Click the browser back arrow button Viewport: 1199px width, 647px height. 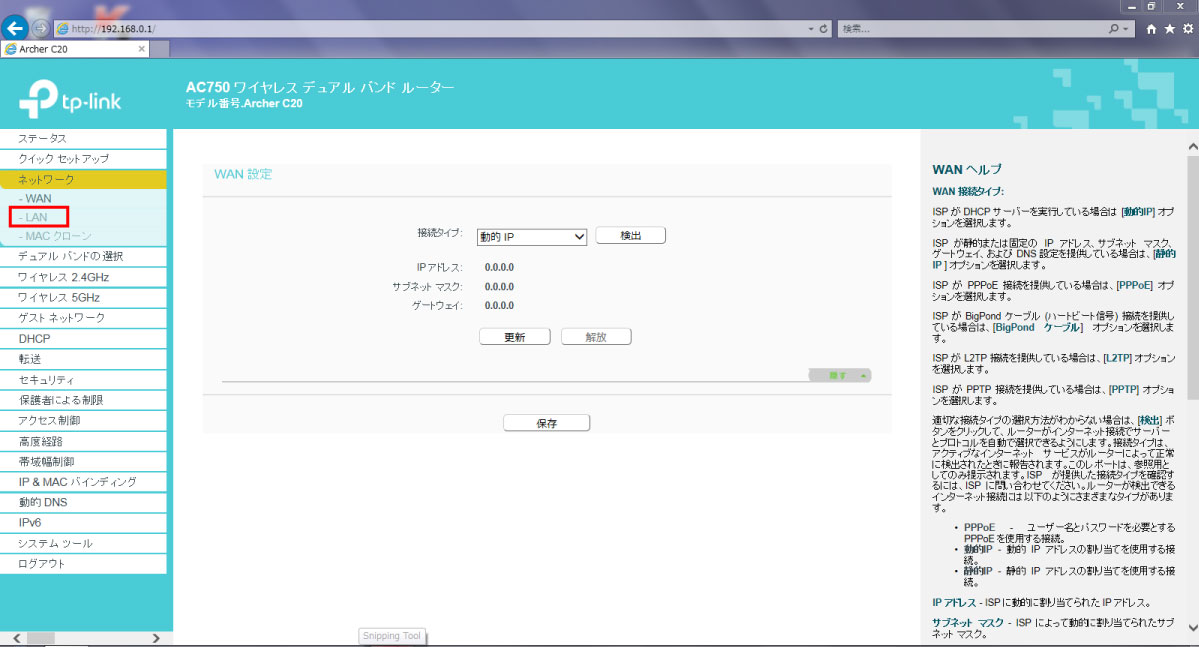point(14,29)
